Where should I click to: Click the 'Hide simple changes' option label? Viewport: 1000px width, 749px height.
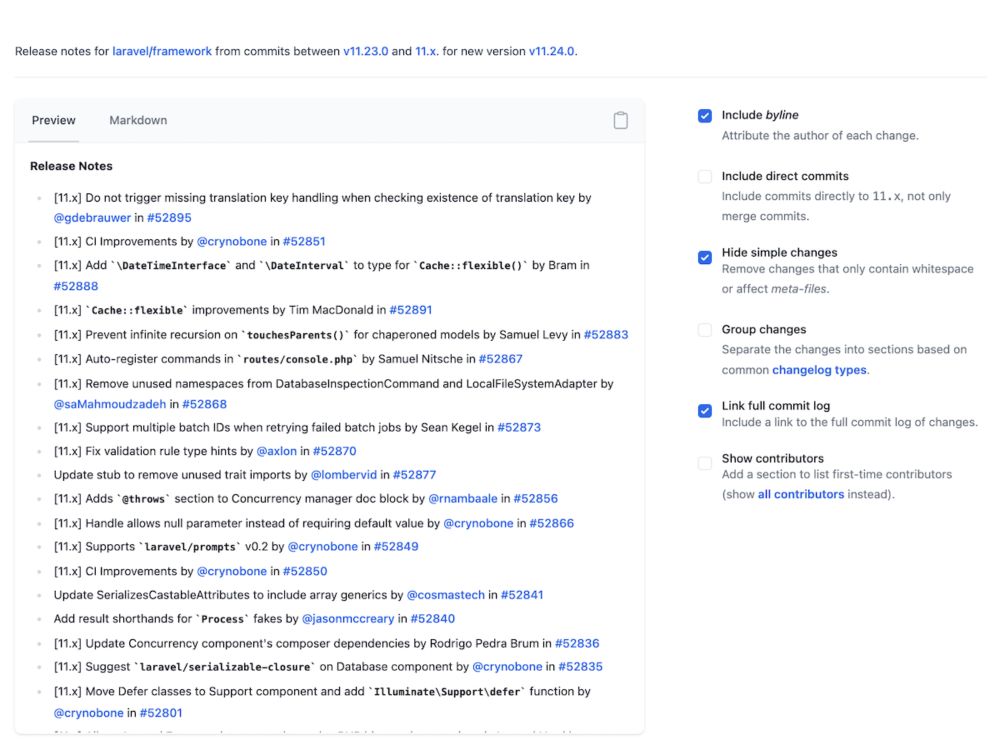point(779,252)
